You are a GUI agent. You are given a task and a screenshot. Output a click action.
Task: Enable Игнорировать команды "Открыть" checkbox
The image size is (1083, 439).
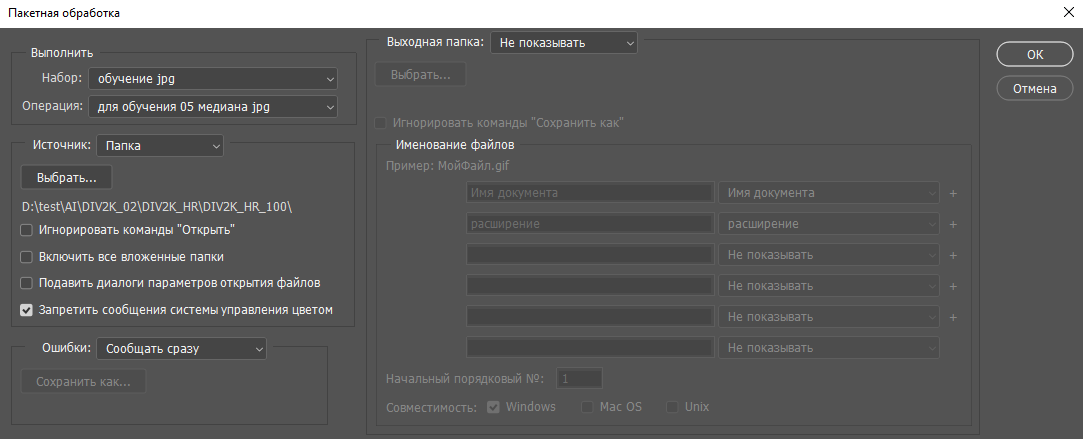pos(27,230)
